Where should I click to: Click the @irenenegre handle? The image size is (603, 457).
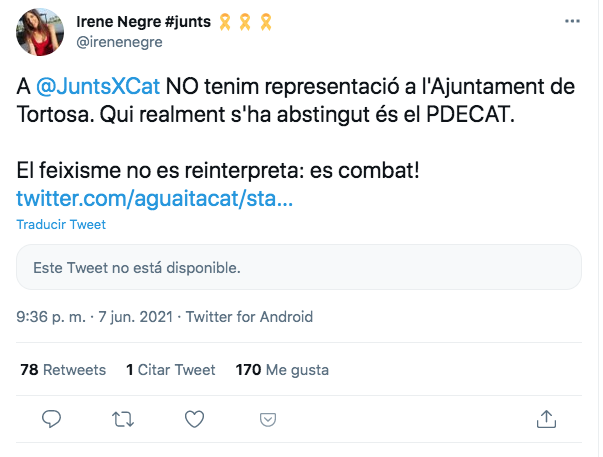(120, 42)
